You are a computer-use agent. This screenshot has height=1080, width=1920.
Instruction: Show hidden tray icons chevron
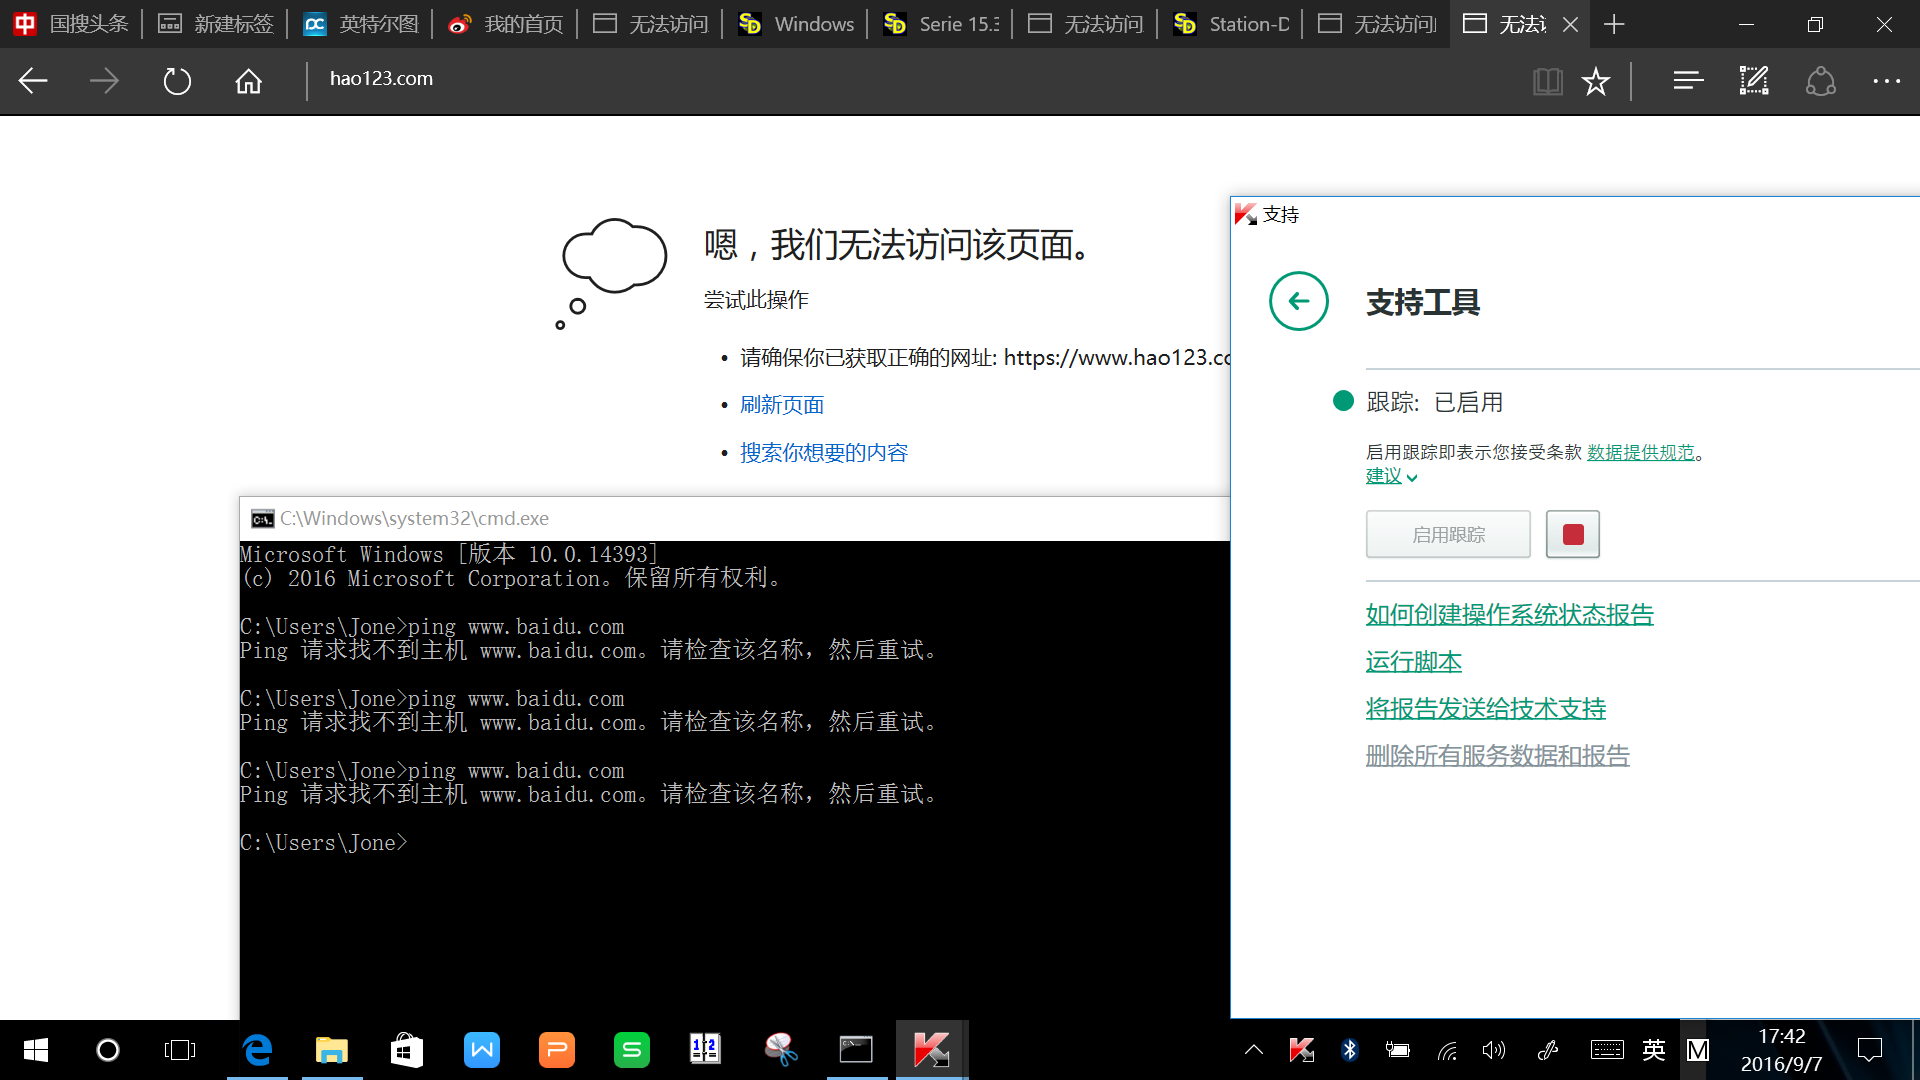1253,1050
